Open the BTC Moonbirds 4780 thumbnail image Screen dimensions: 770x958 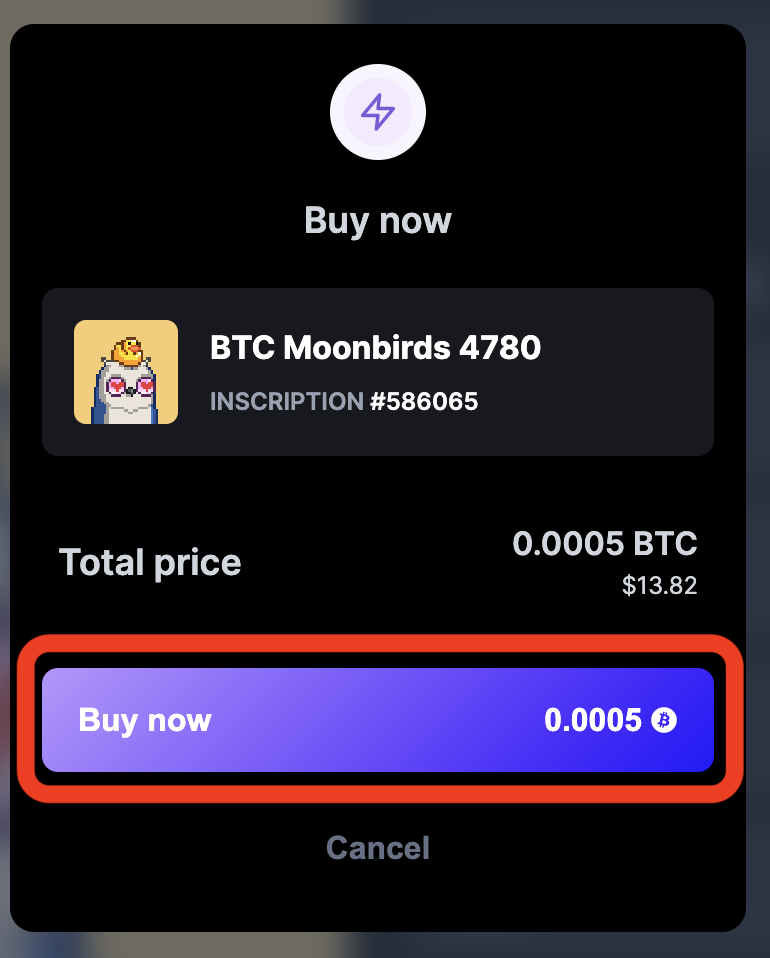[126, 372]
